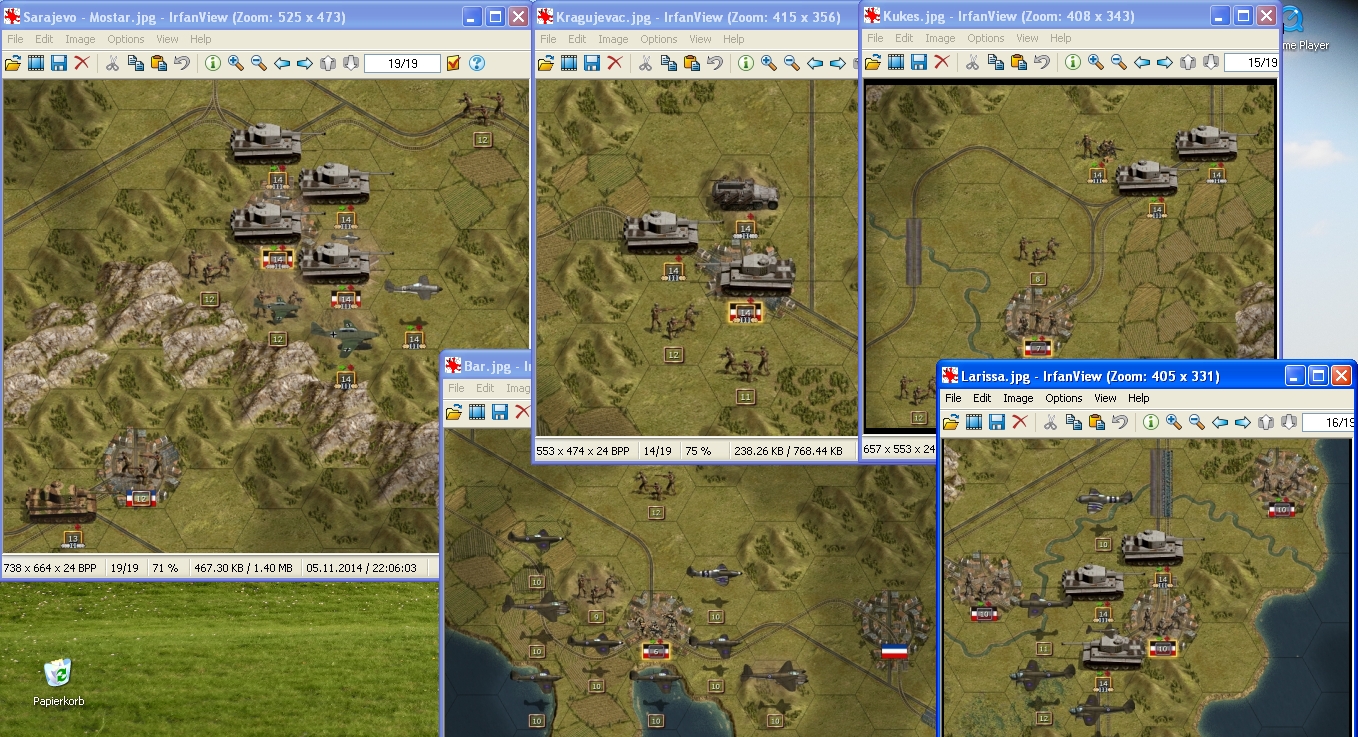The width and height of the screenshot is (1358, 737).
Task: Information icon in Larissa window
Action: 1151,422
